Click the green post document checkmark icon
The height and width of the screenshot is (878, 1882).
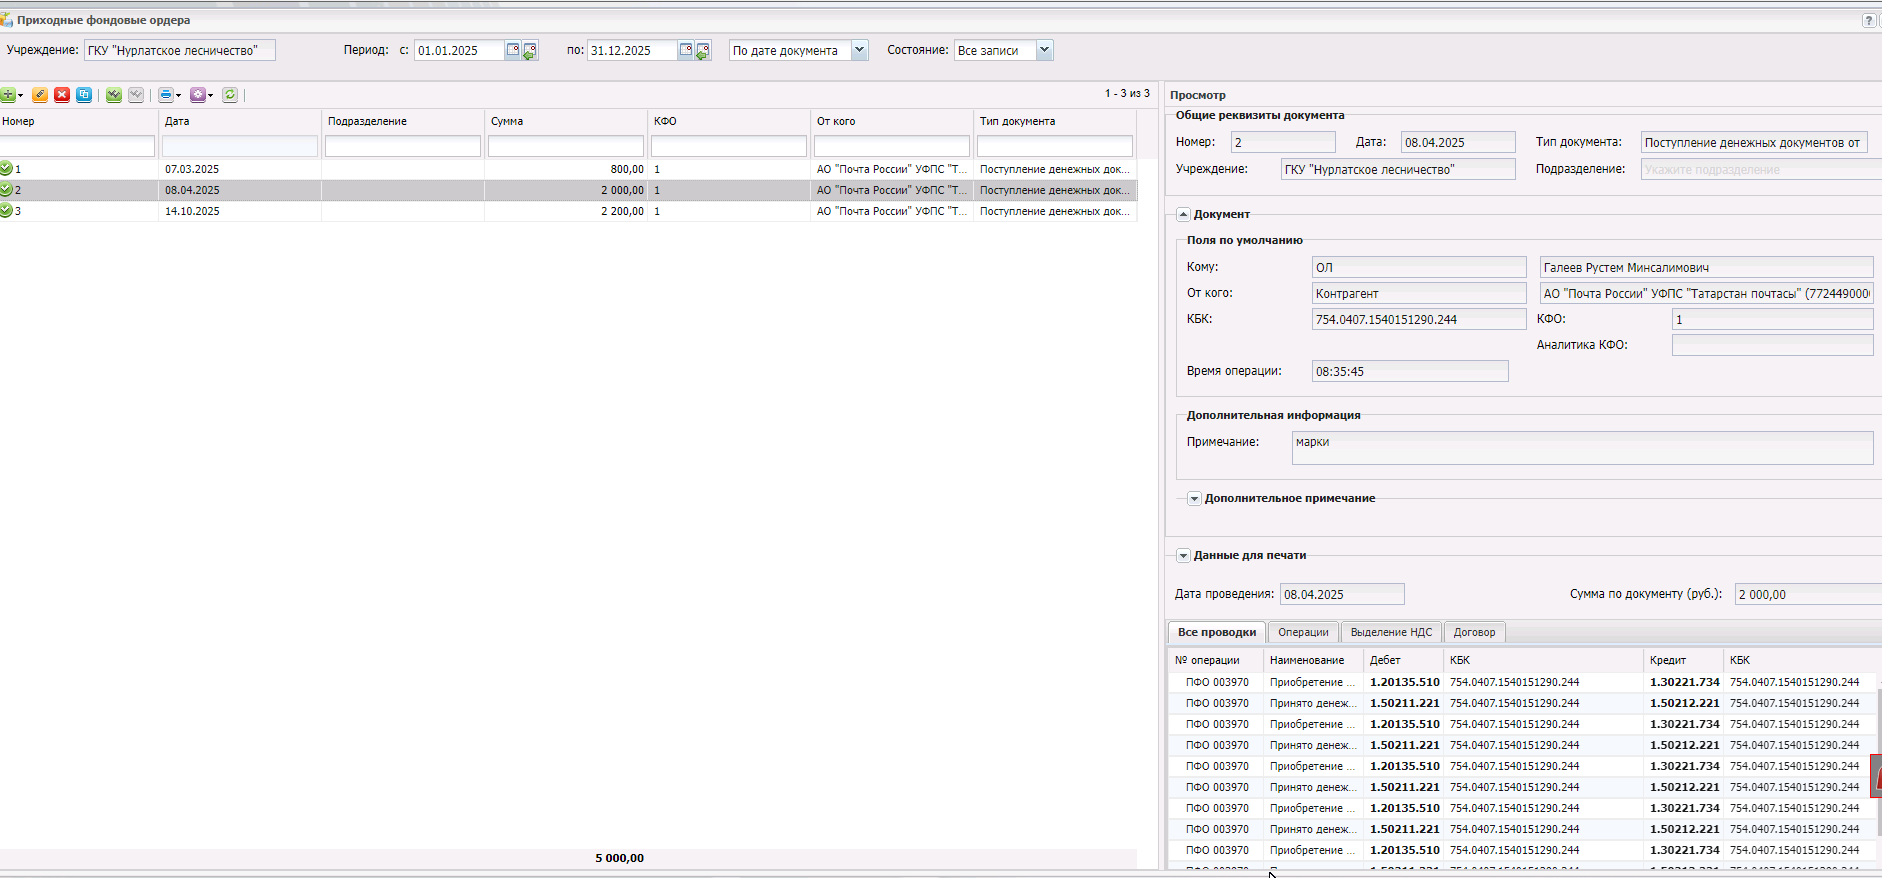(x=114, y=95)
